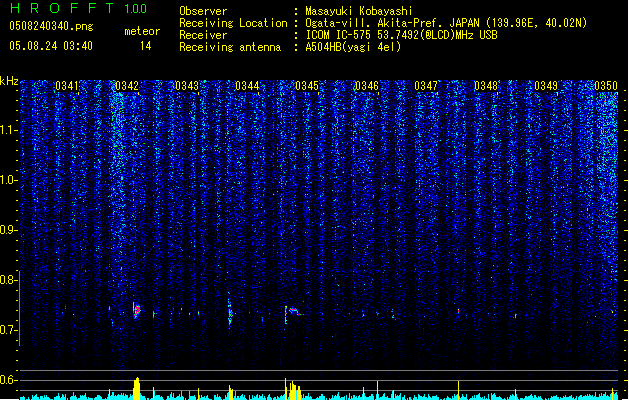
Task: Click the 0346 time marker
Action: (x=367, y=86)
